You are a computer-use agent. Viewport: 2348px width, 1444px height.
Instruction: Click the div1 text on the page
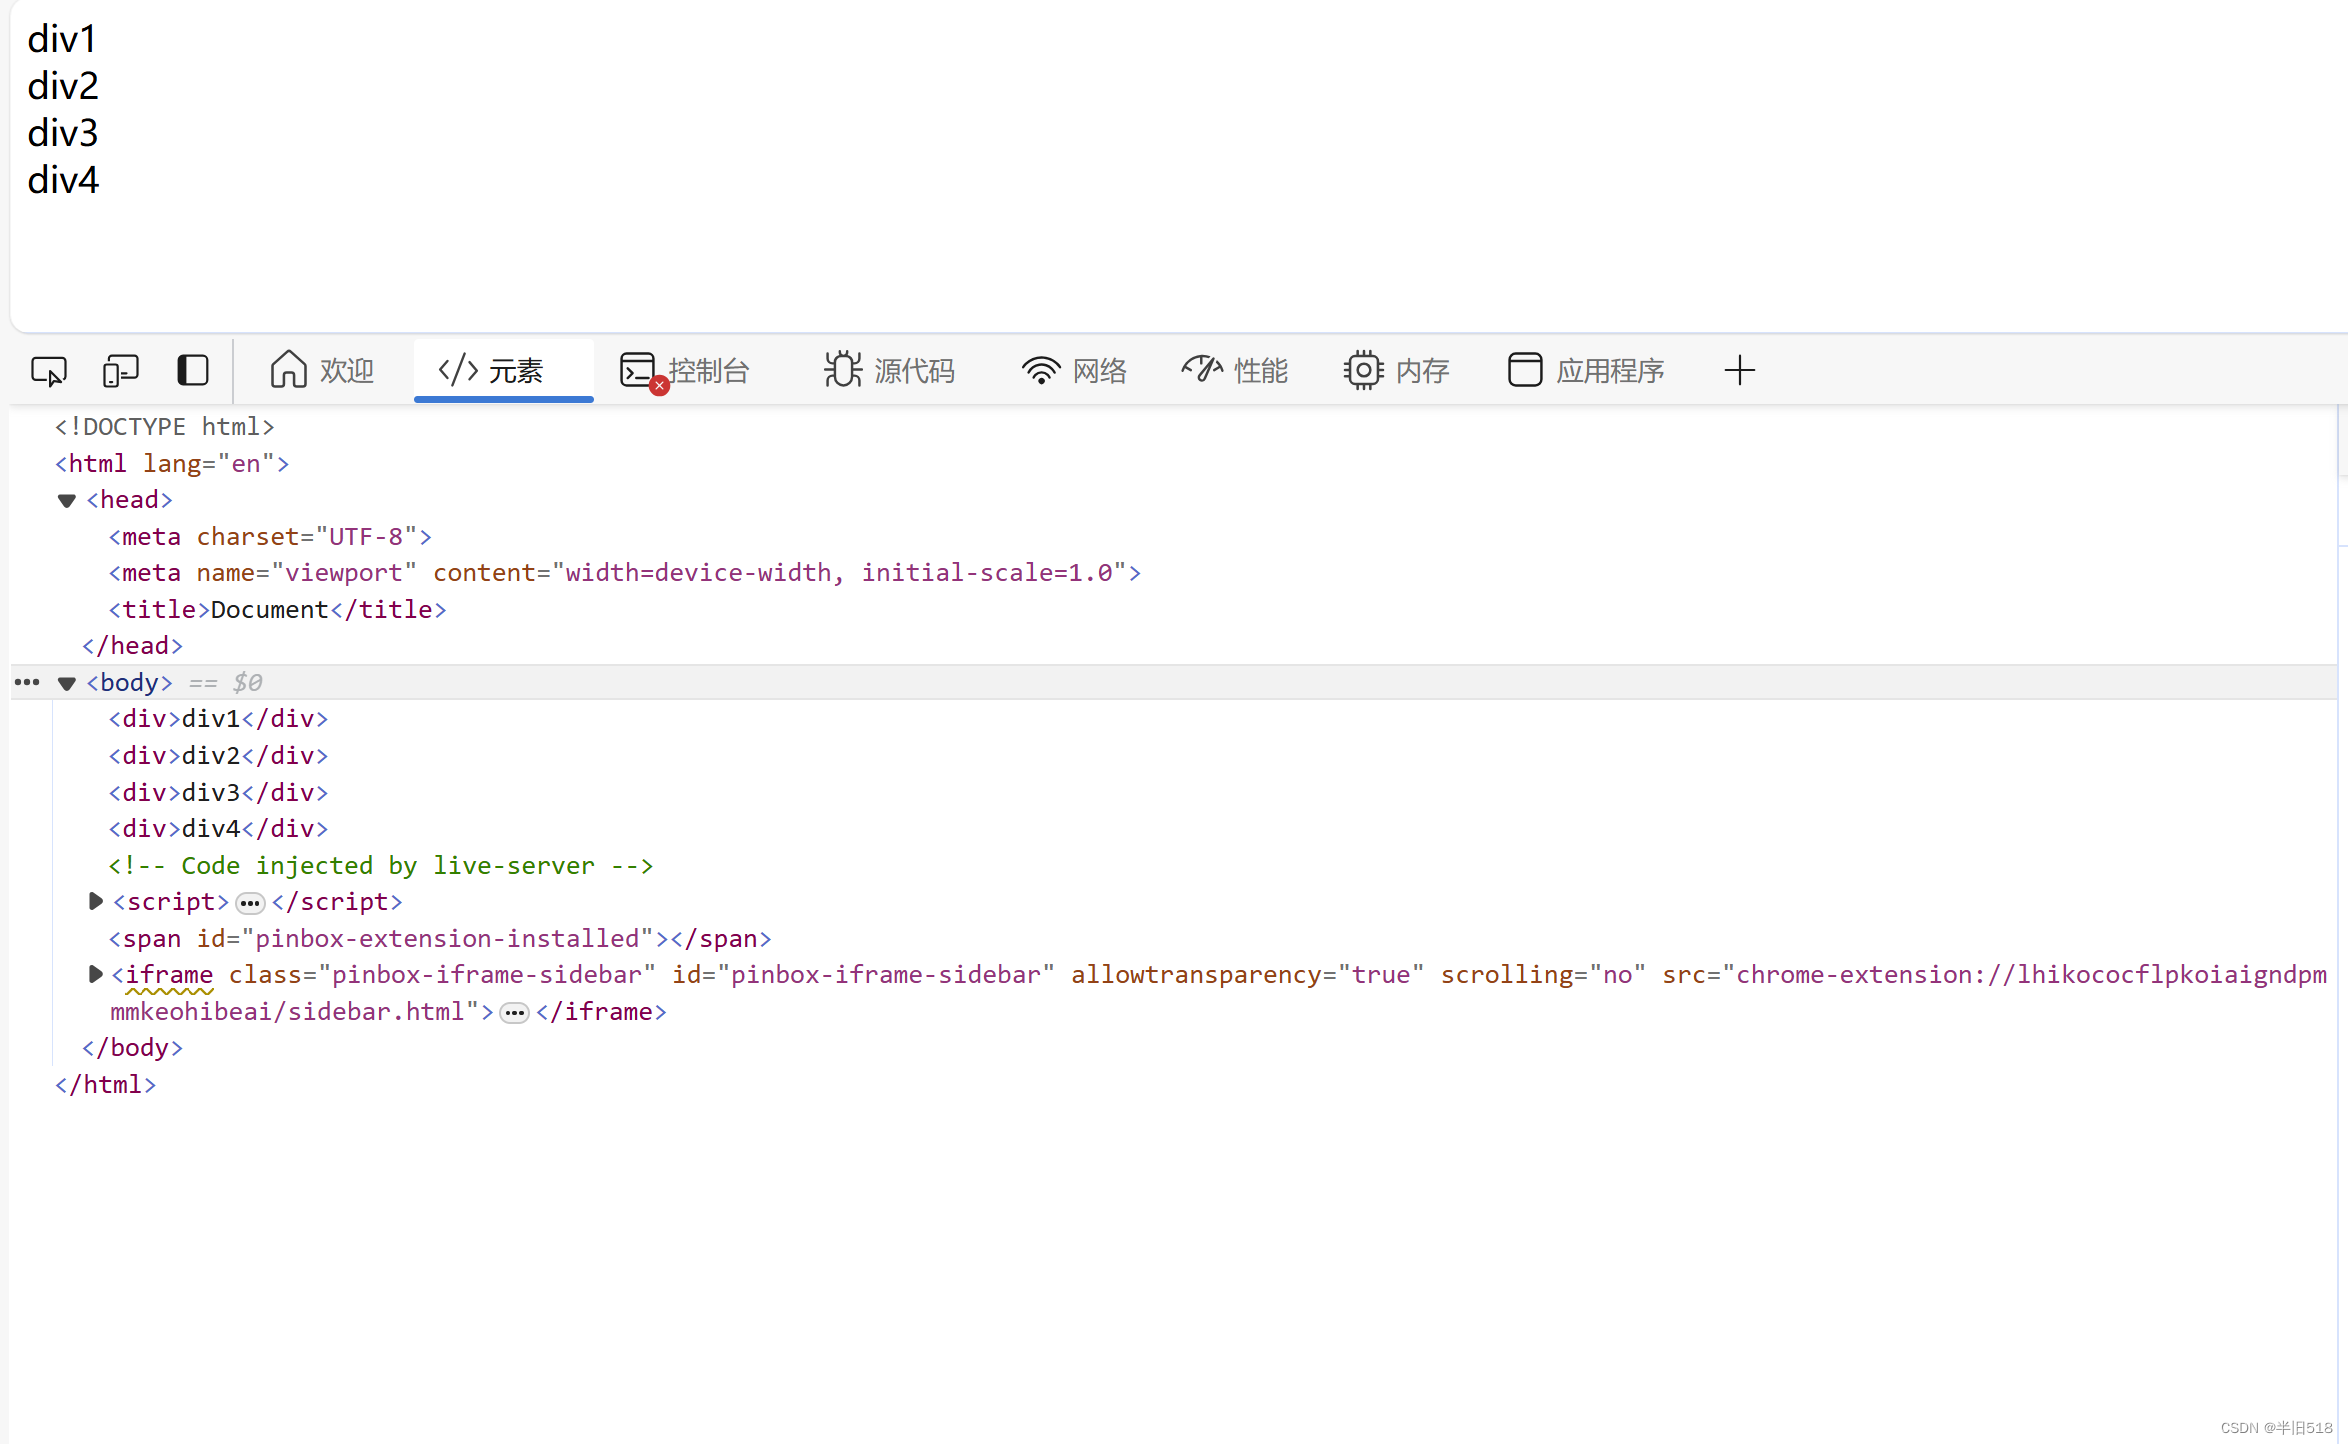(62, 39)
